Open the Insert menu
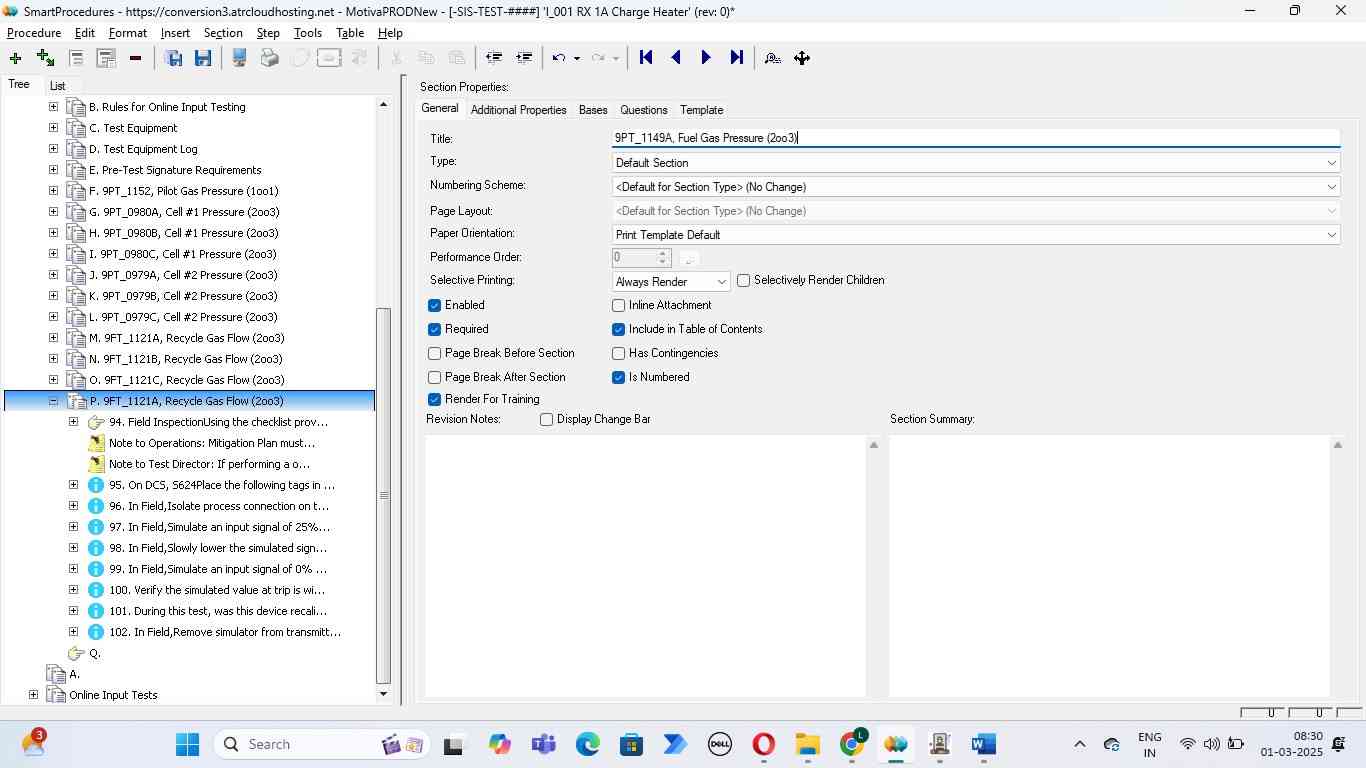The image size is (1366, 768). tap(175, 33)
